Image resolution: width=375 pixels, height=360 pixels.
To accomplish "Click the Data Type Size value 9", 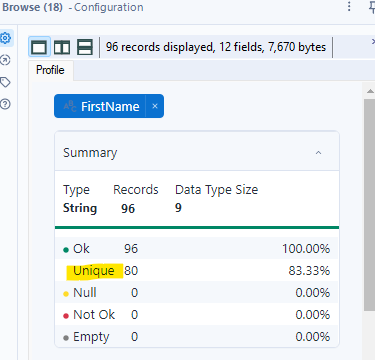I will point(178,208).
